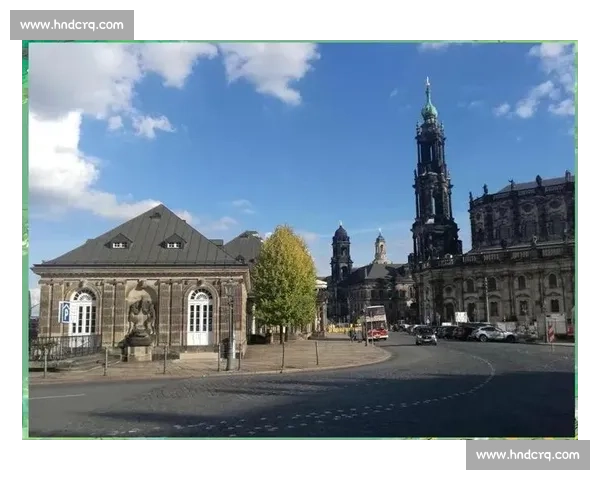Select the statue in the building's niche
Image resolution: width=600 pixels, height=480 pixels.
(141, 318)
